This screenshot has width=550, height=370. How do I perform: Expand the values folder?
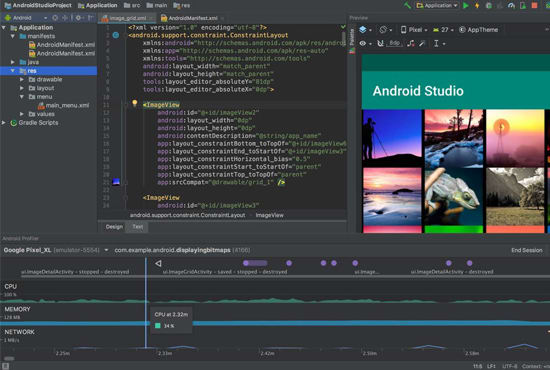click(22, 114)
